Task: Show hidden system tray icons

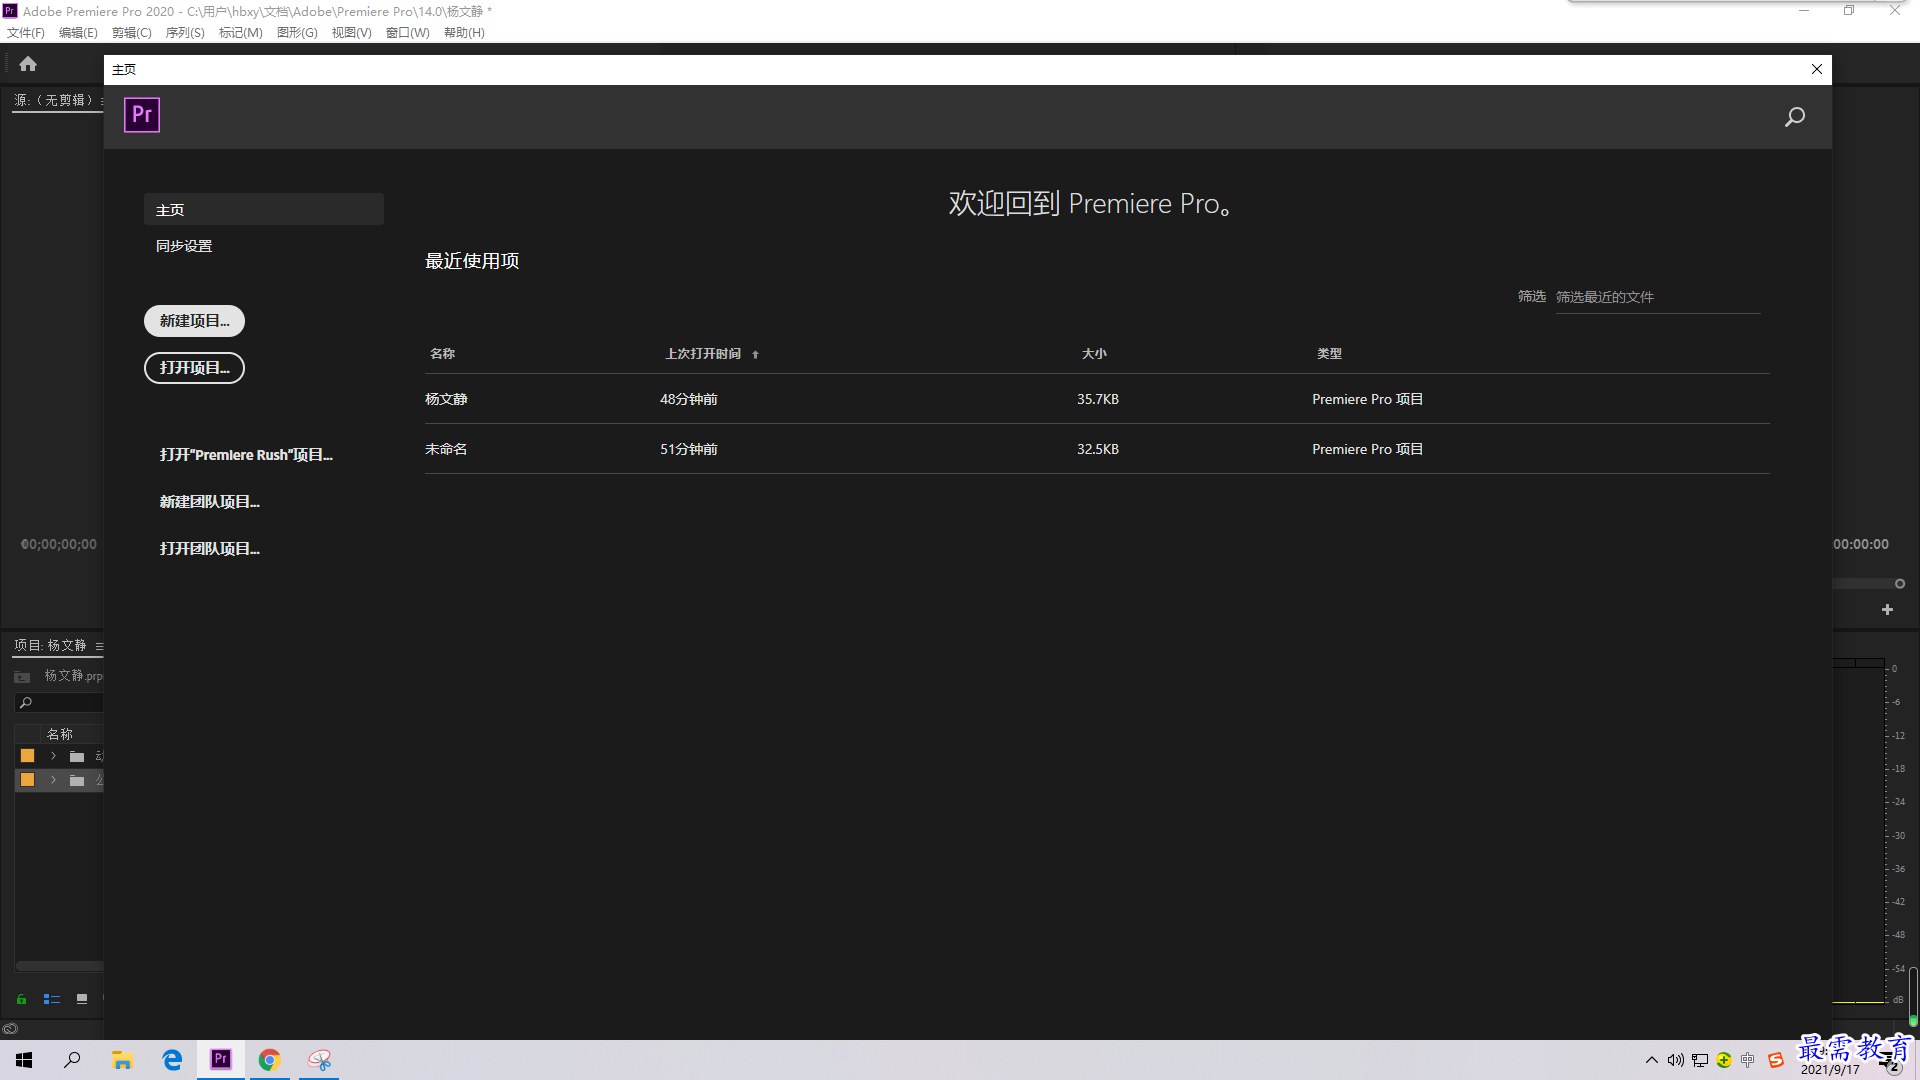Action: (x=1652, y=1060)
